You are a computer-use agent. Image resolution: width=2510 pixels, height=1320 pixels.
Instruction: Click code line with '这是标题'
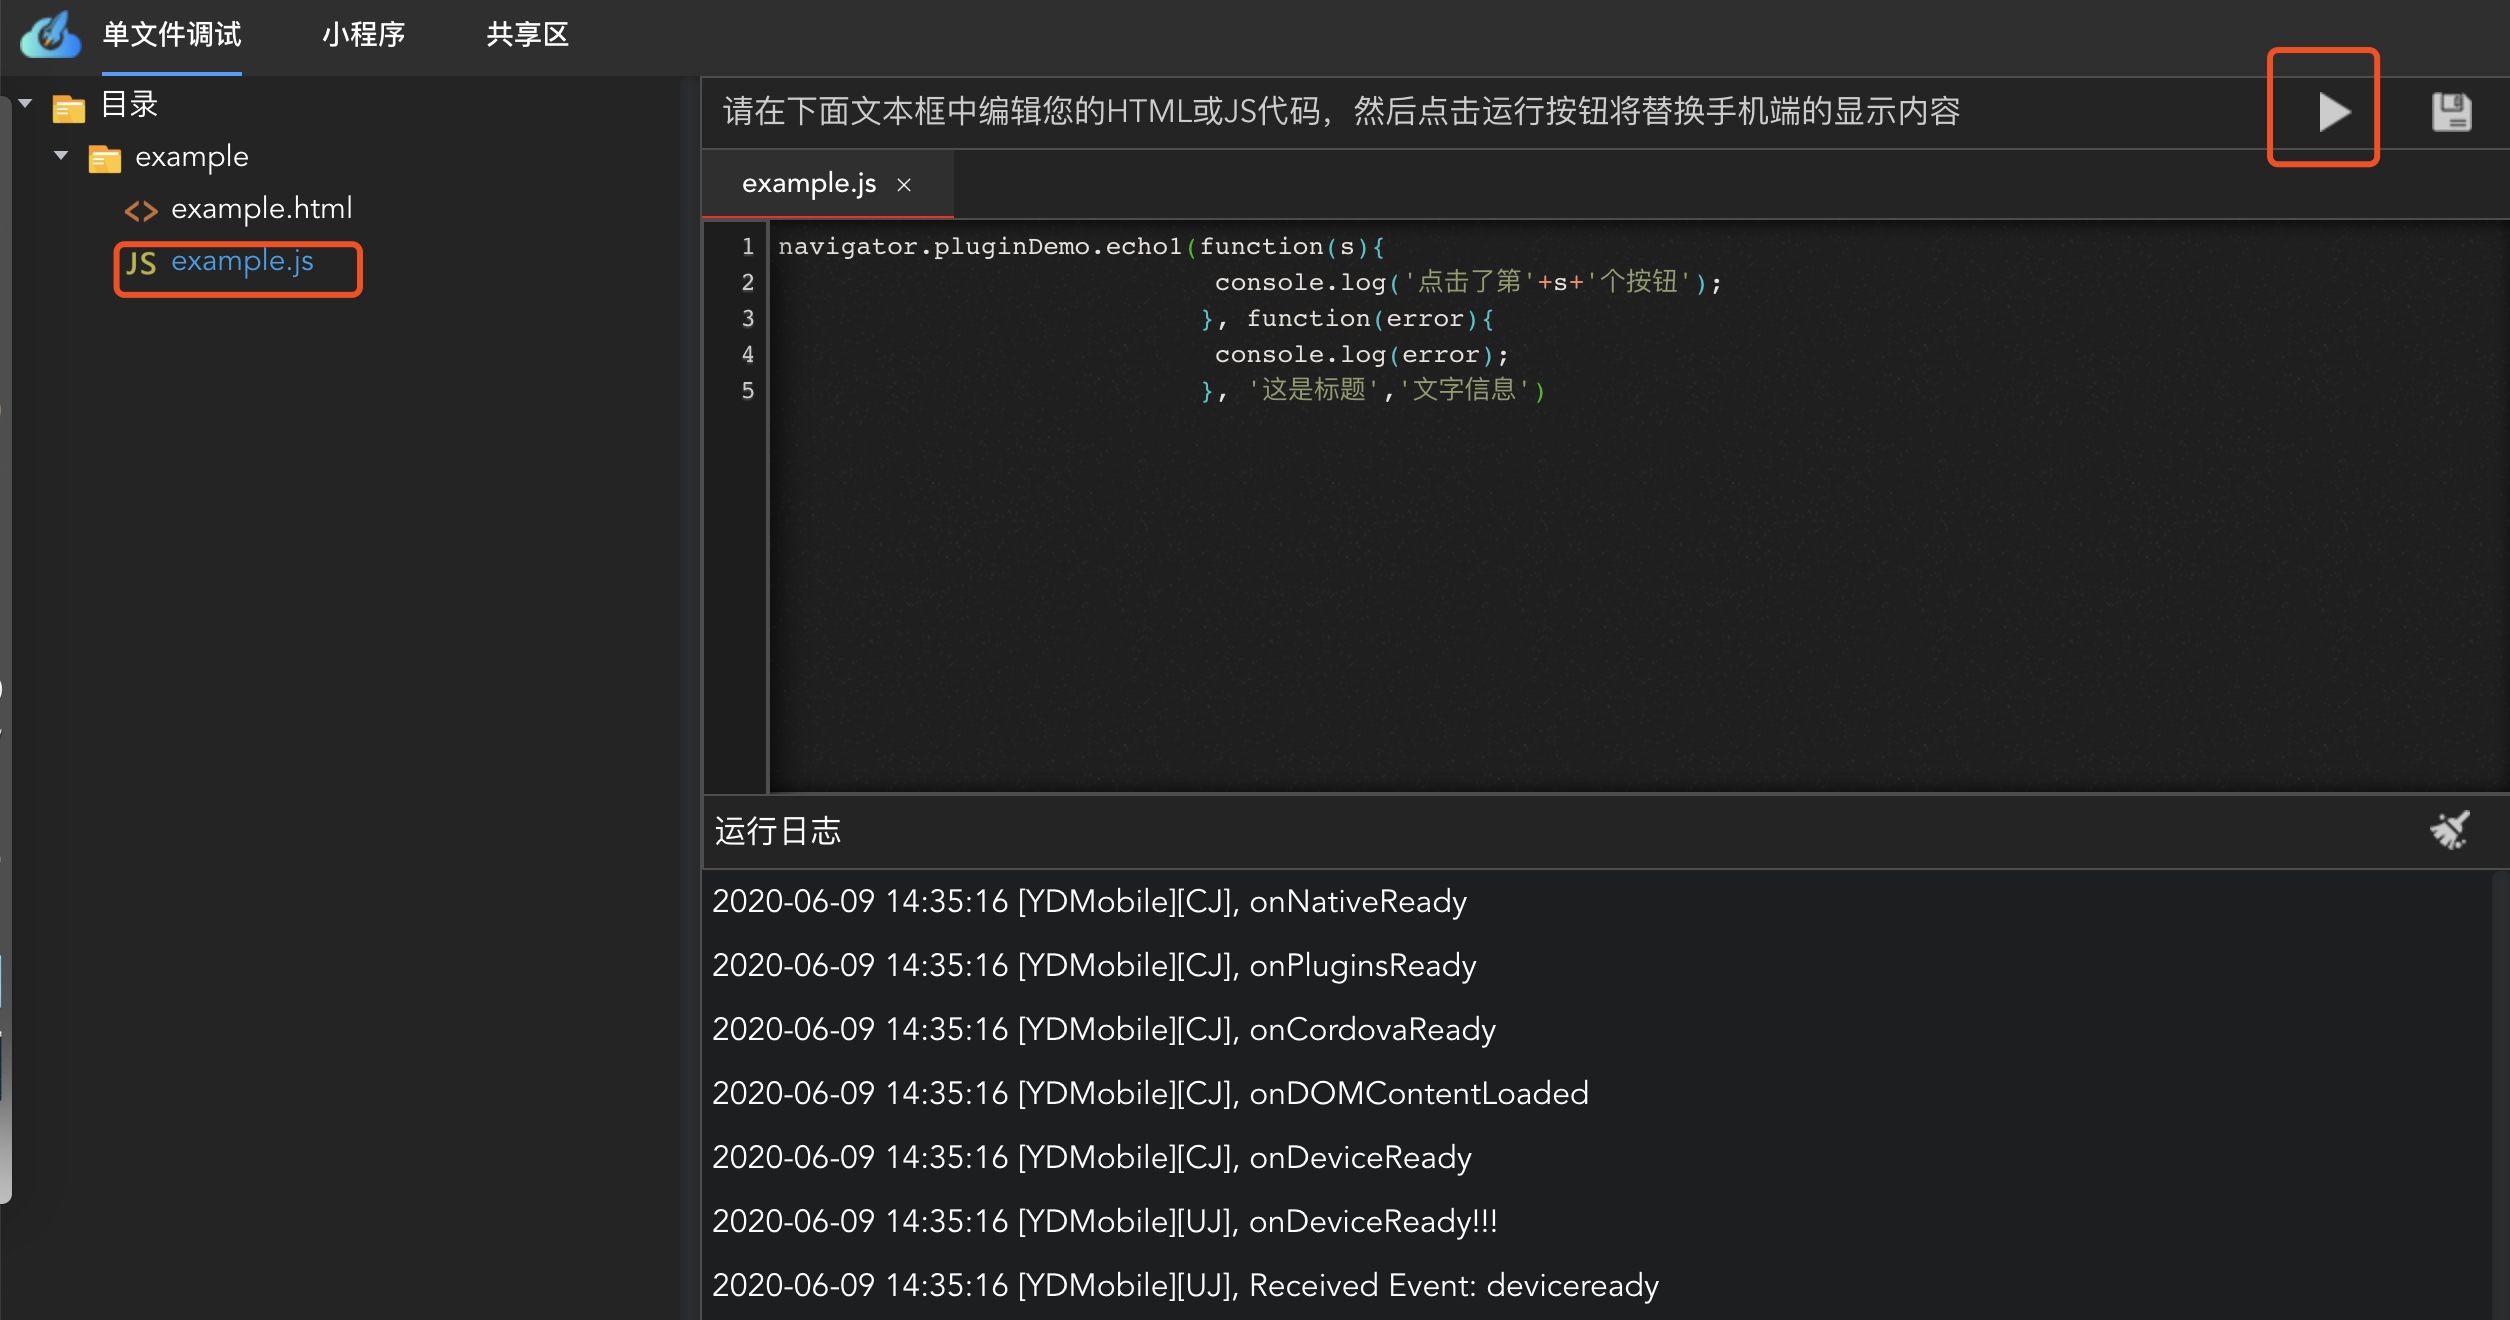pos(1373,390)
